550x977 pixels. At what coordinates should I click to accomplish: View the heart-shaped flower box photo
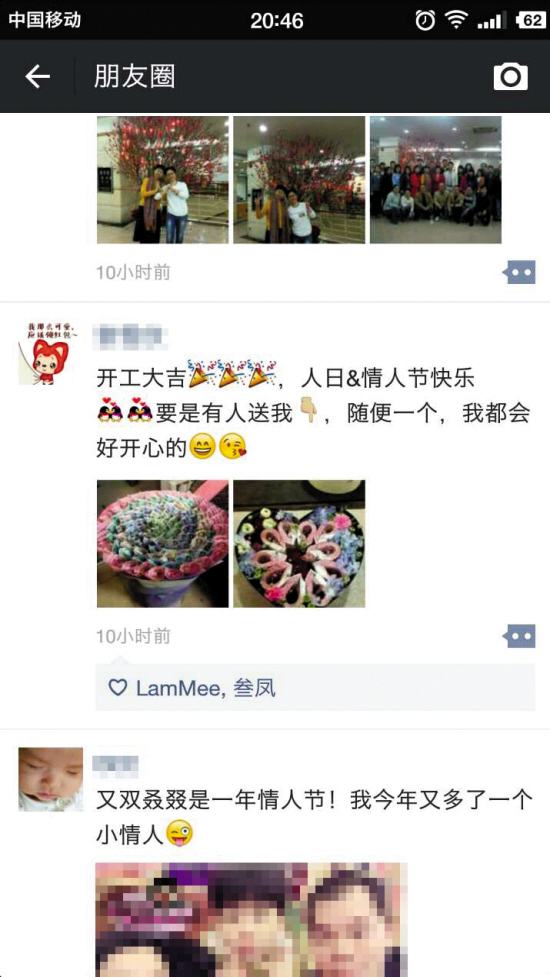click(299, 543)
